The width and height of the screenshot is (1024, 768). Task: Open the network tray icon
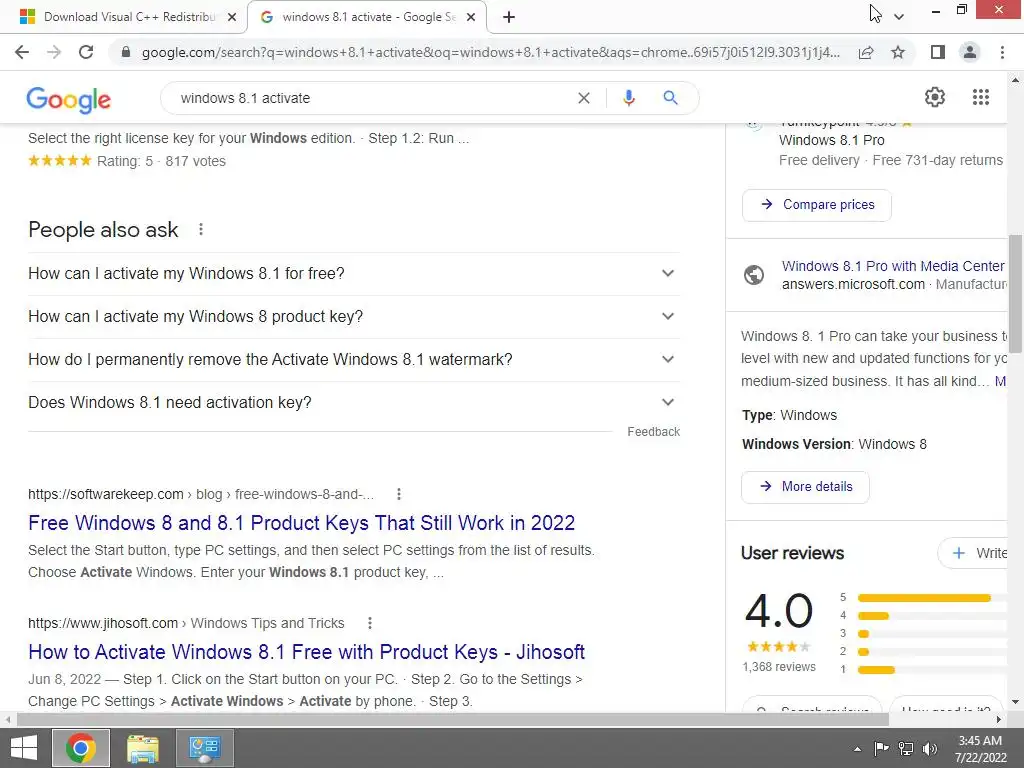(x=906, y=748)
